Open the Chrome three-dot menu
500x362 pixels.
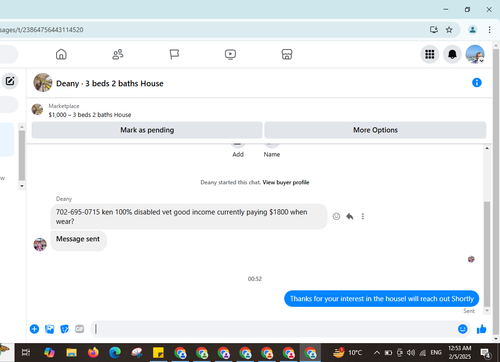[x=489, y=30]
